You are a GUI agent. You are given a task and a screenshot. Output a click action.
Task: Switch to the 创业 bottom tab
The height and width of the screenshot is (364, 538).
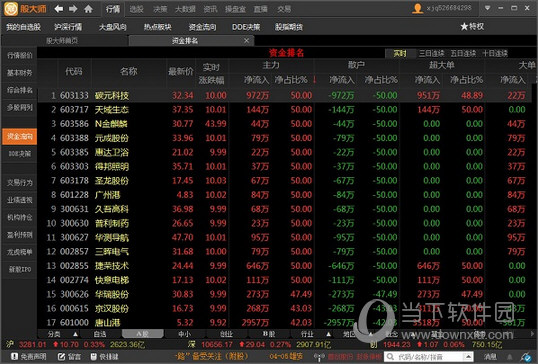point(226,334)
